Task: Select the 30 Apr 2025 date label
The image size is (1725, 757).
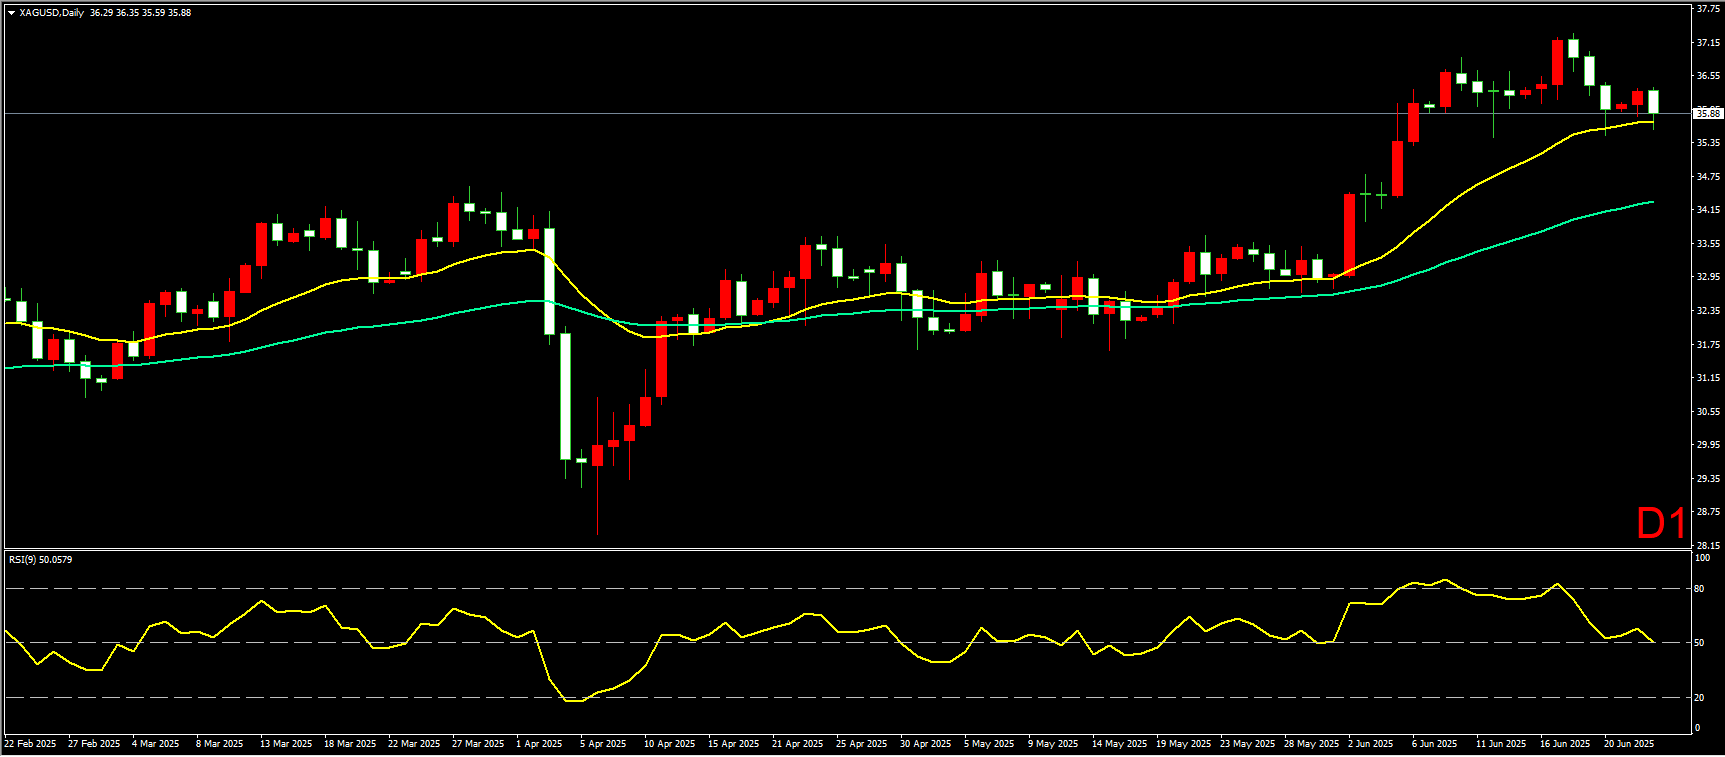Action: 925,744
